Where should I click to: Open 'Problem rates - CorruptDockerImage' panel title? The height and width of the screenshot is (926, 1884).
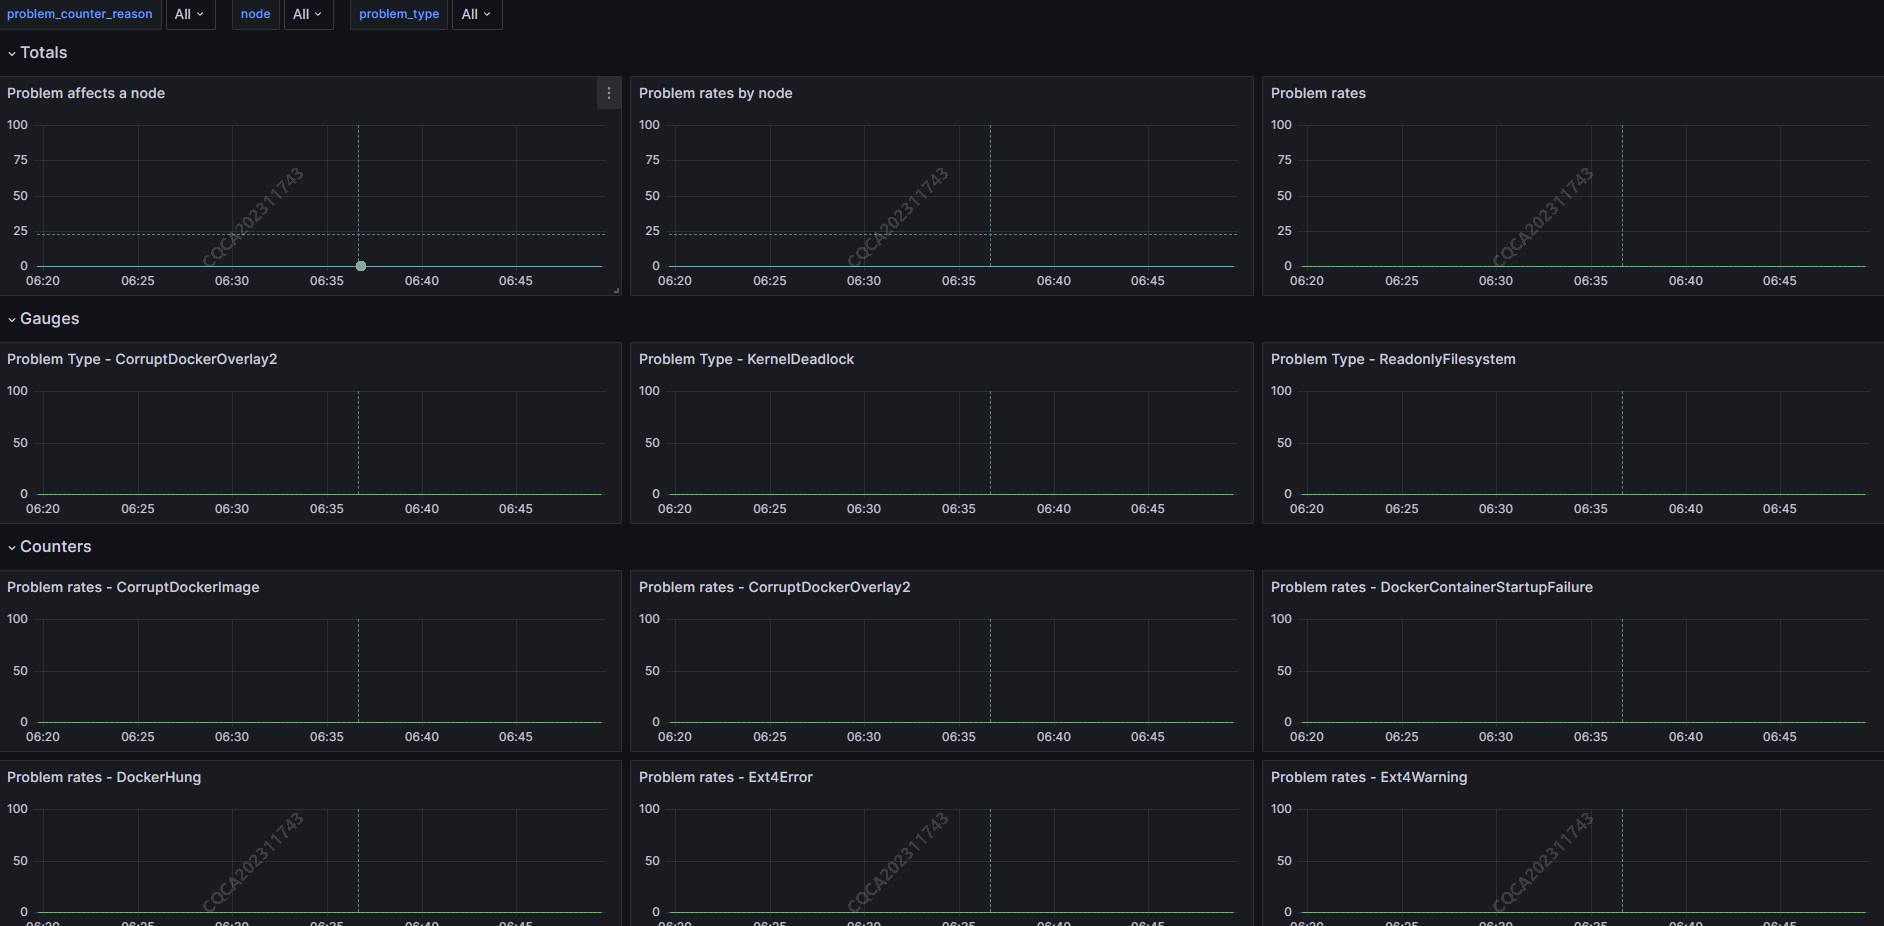pyautogui.click(x=133, y=587)
